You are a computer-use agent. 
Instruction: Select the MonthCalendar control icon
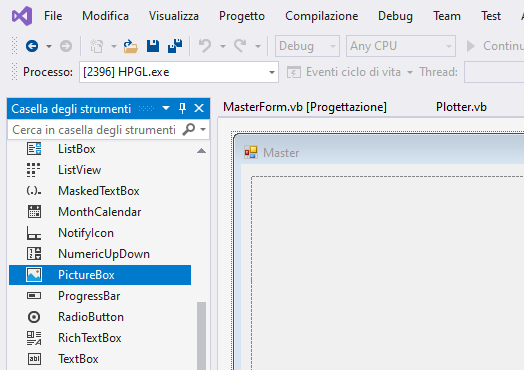click(34, 212)
